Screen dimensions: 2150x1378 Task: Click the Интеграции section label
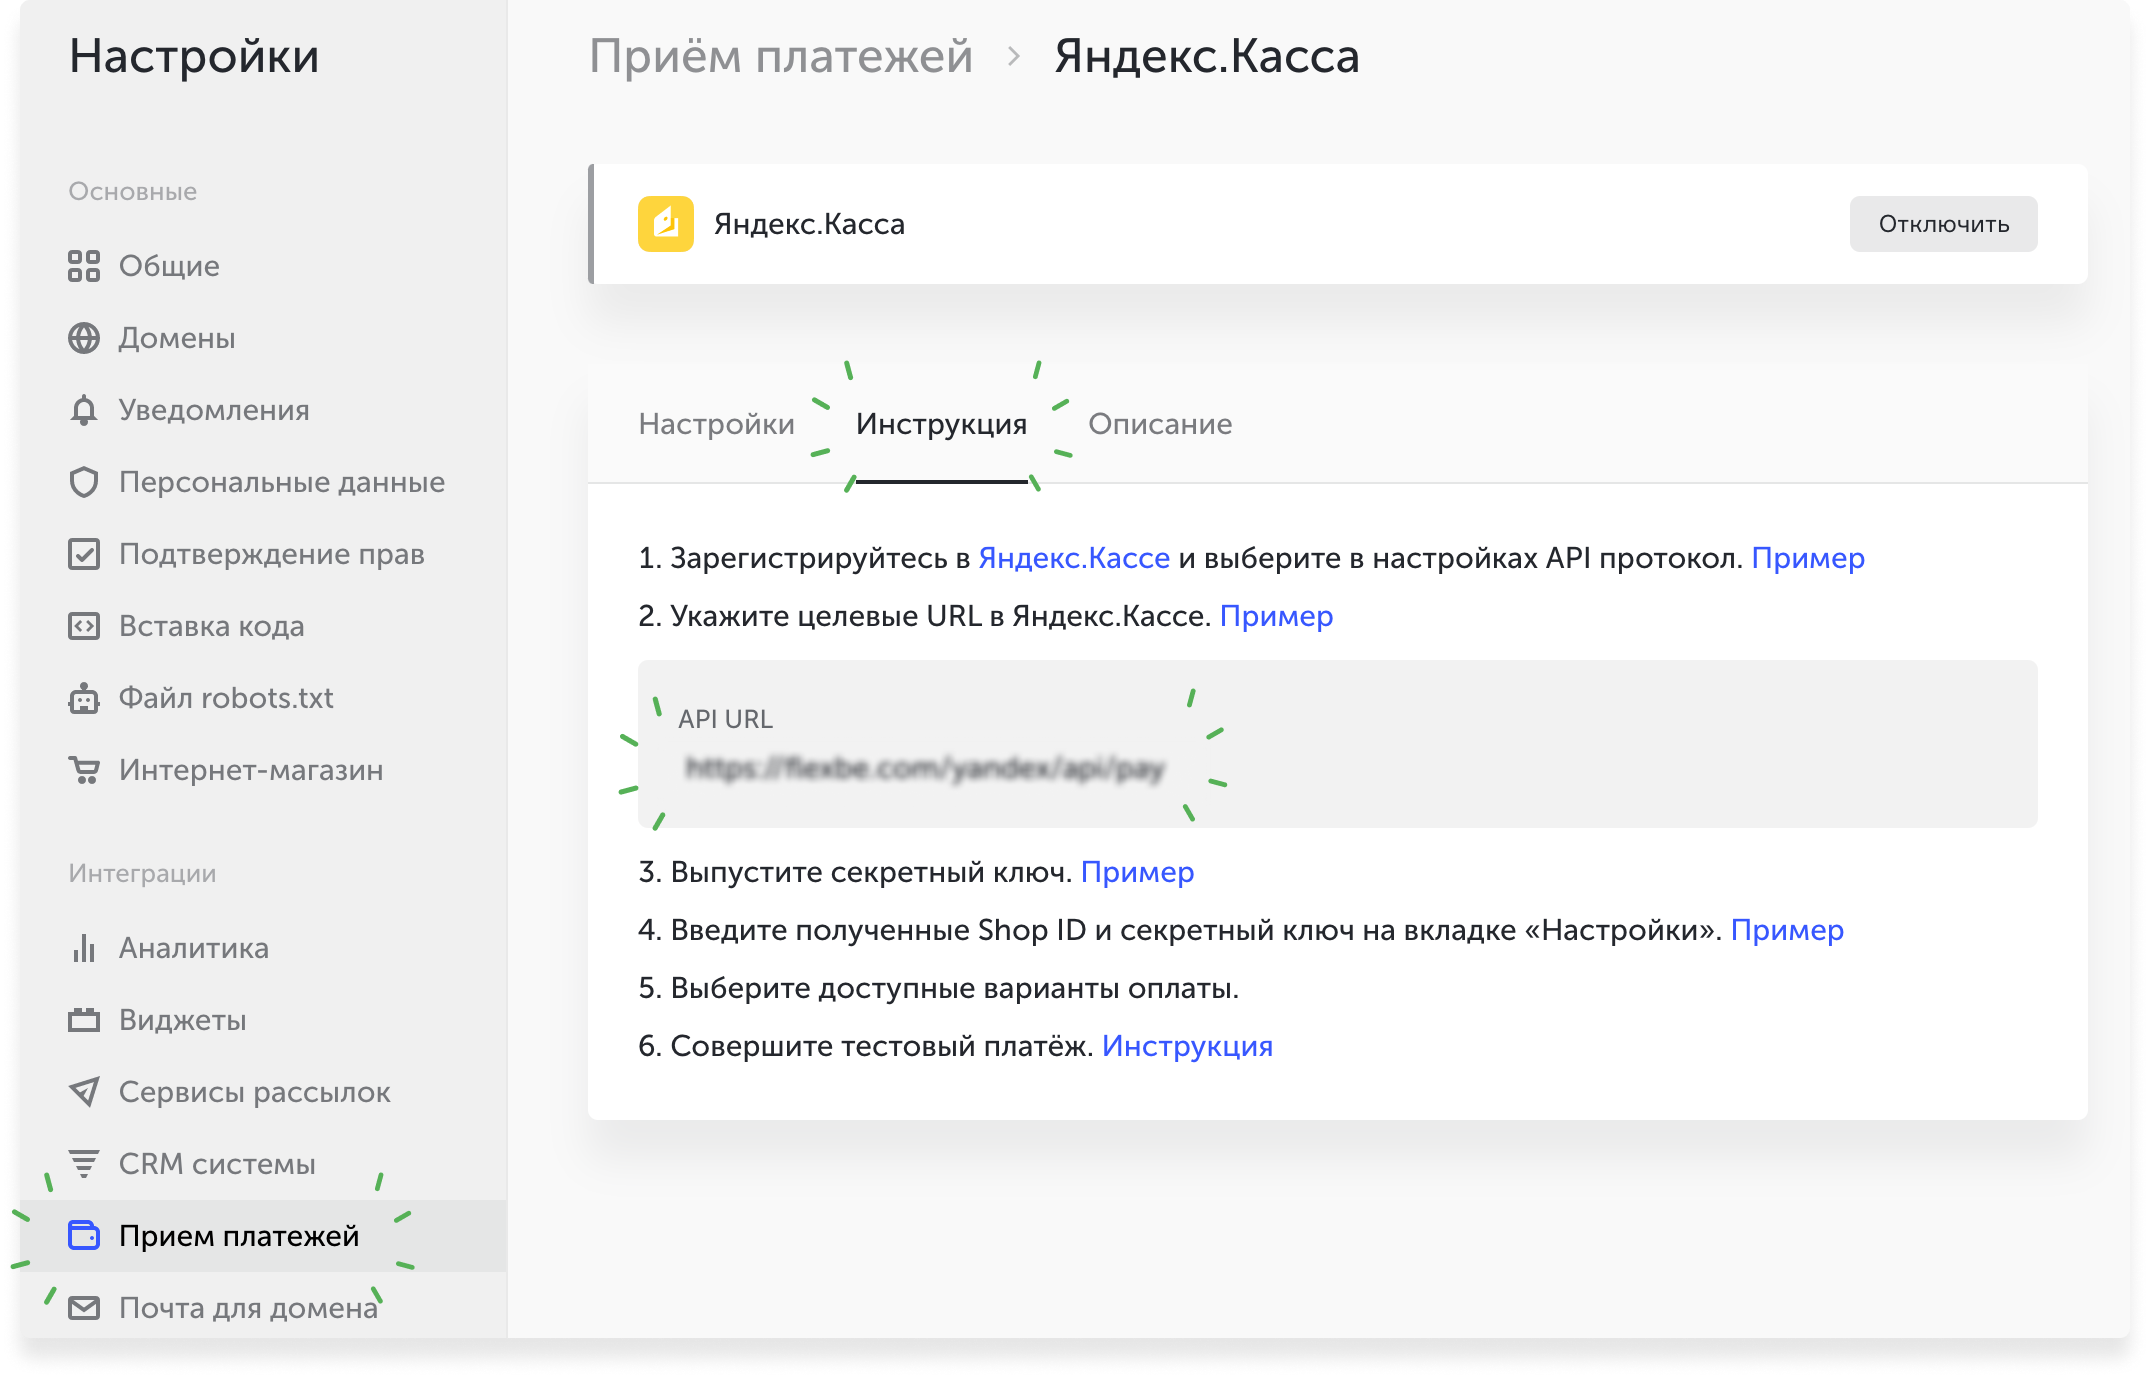point(142,874)
